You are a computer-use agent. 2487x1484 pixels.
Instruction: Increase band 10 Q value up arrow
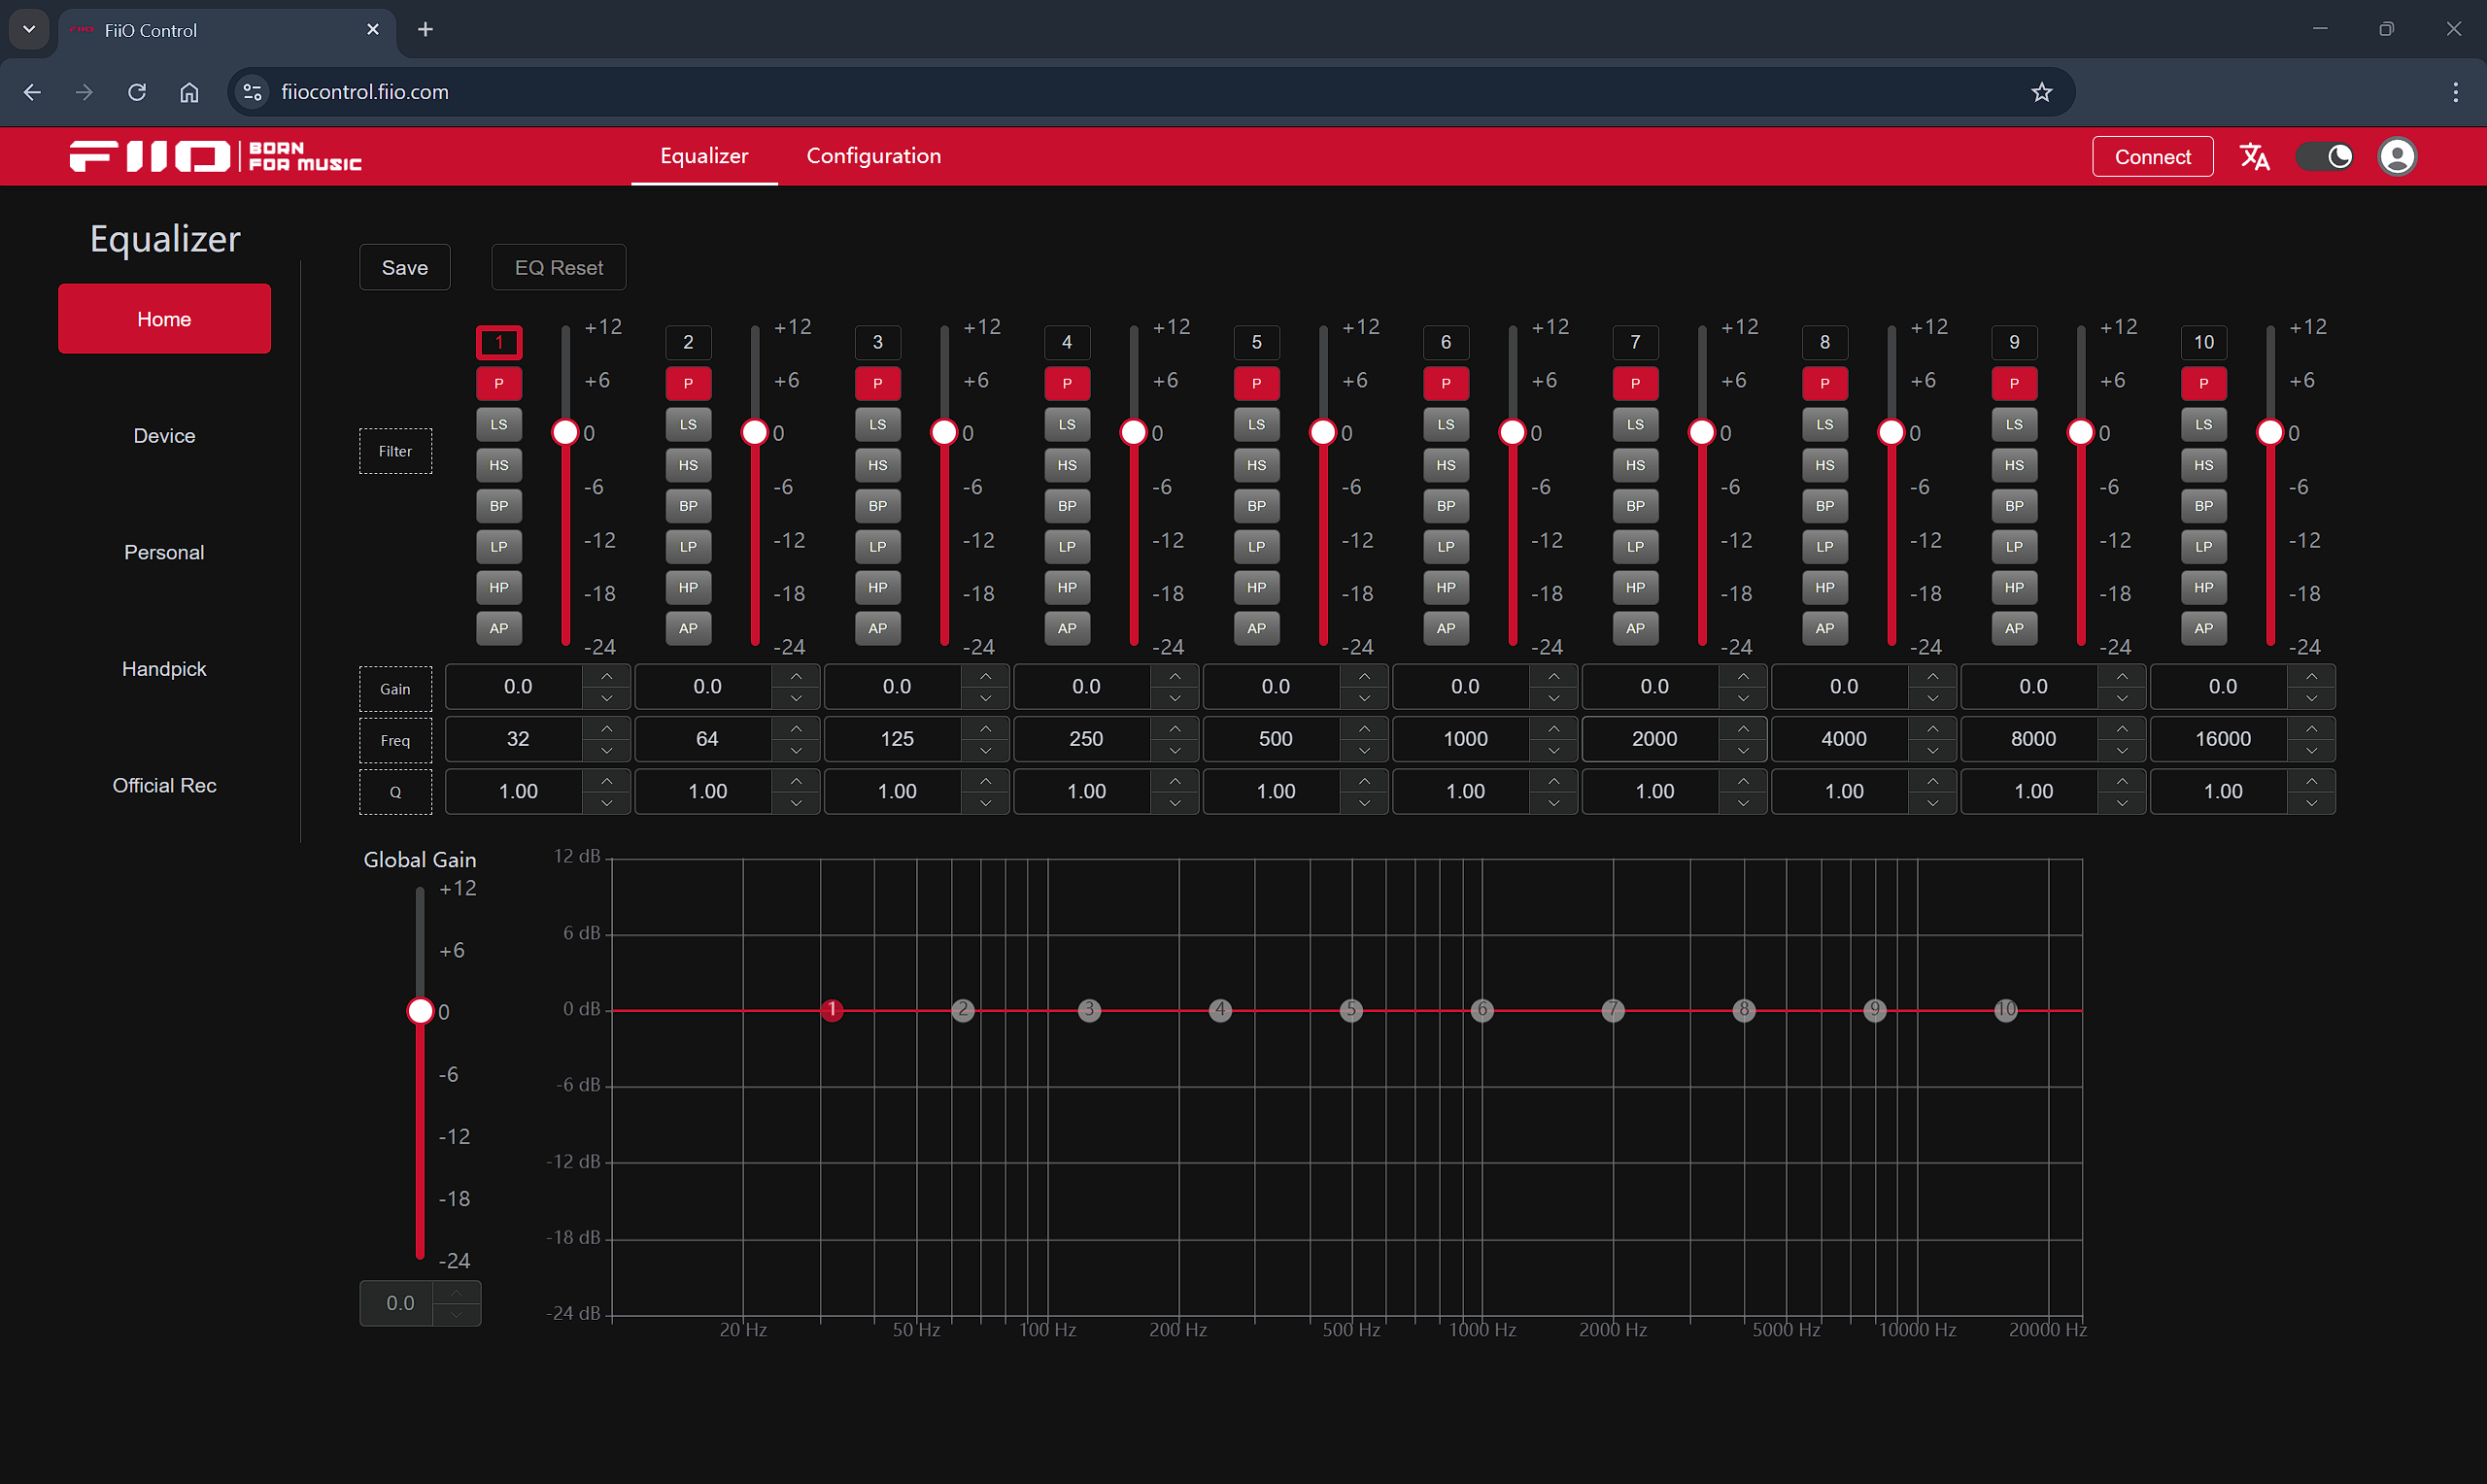[x=2312, y=780]
